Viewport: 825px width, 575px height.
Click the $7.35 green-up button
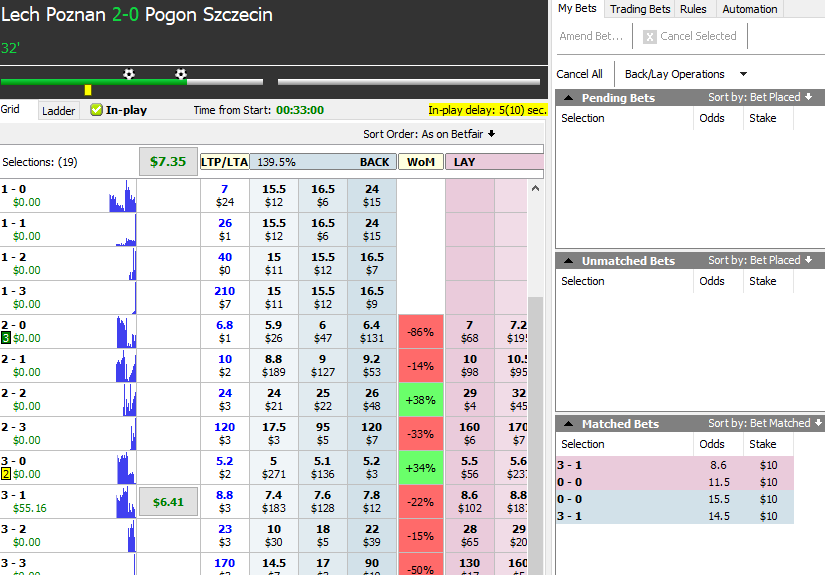[168, 162]
